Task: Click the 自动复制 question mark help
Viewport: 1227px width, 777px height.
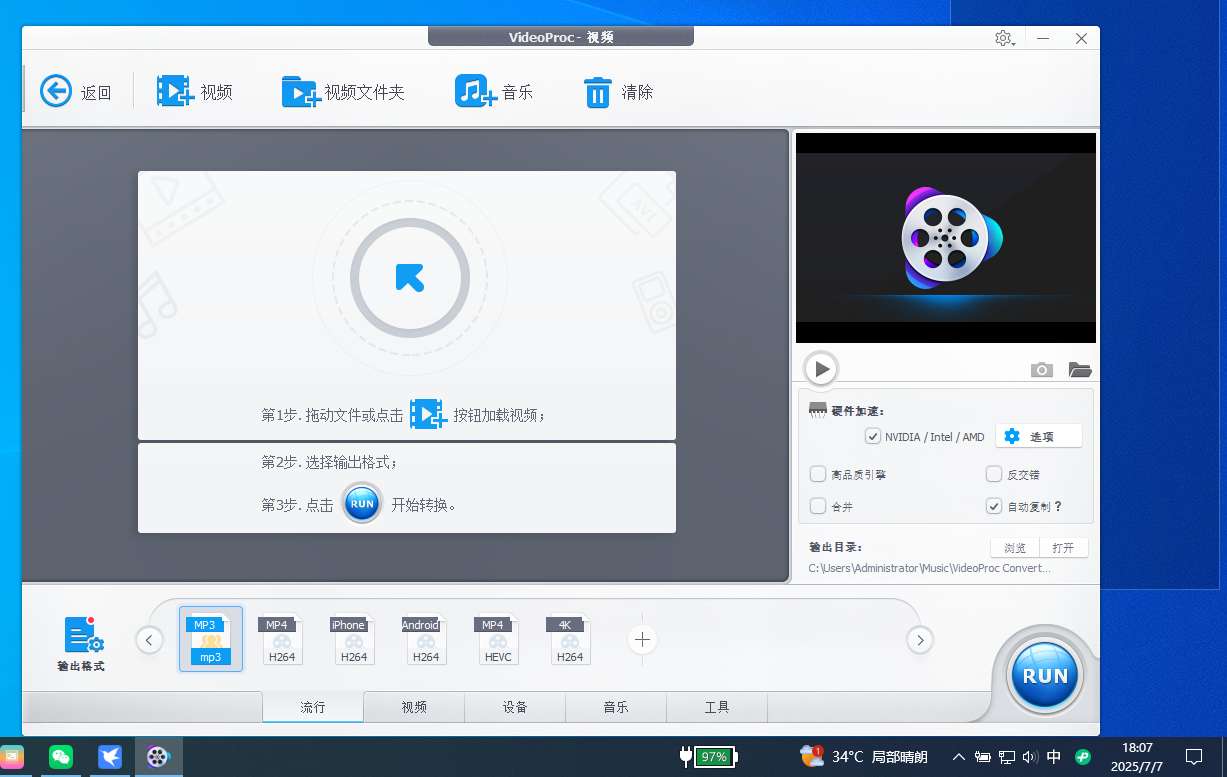Action: (x=1058, y=506)
